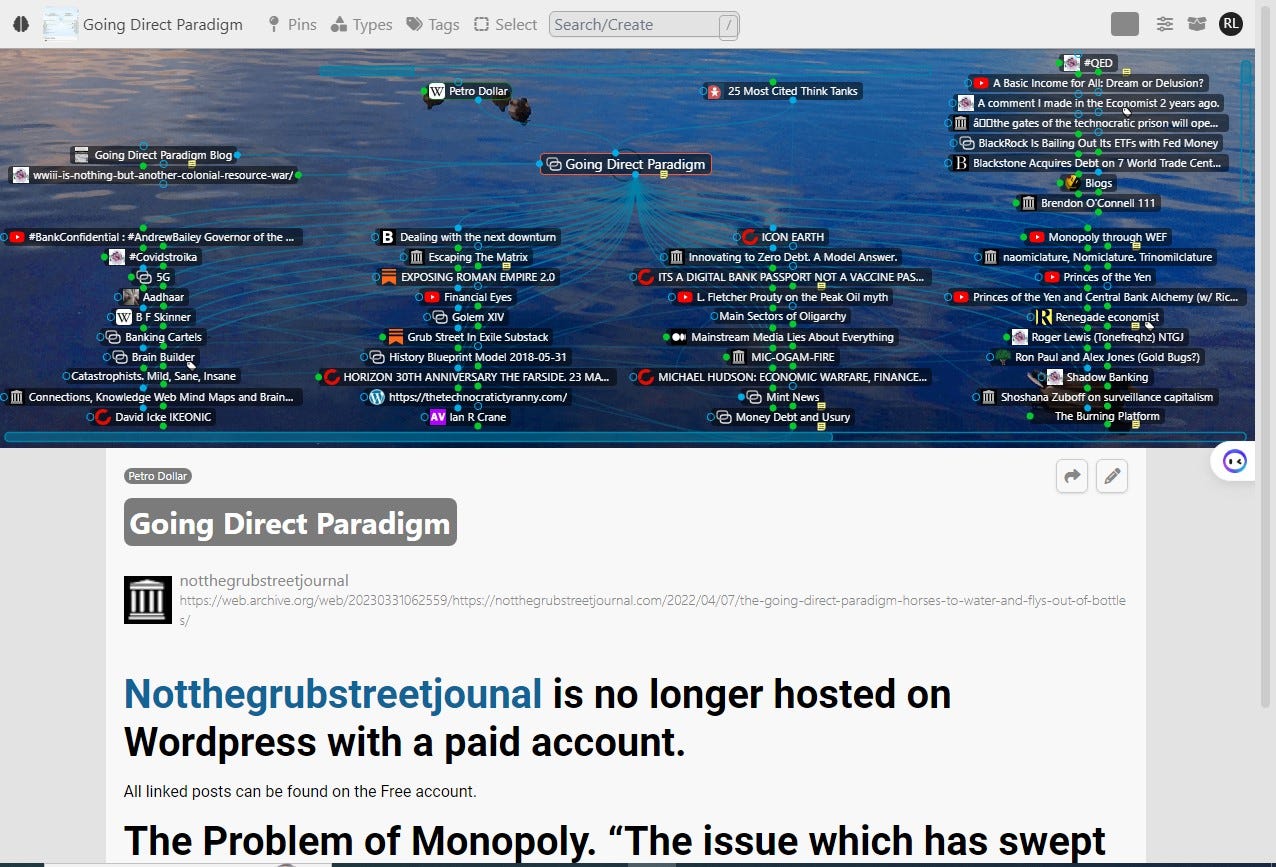
Task: Click the YouTube icon on Financial Eyes
Action: (432, 297)
